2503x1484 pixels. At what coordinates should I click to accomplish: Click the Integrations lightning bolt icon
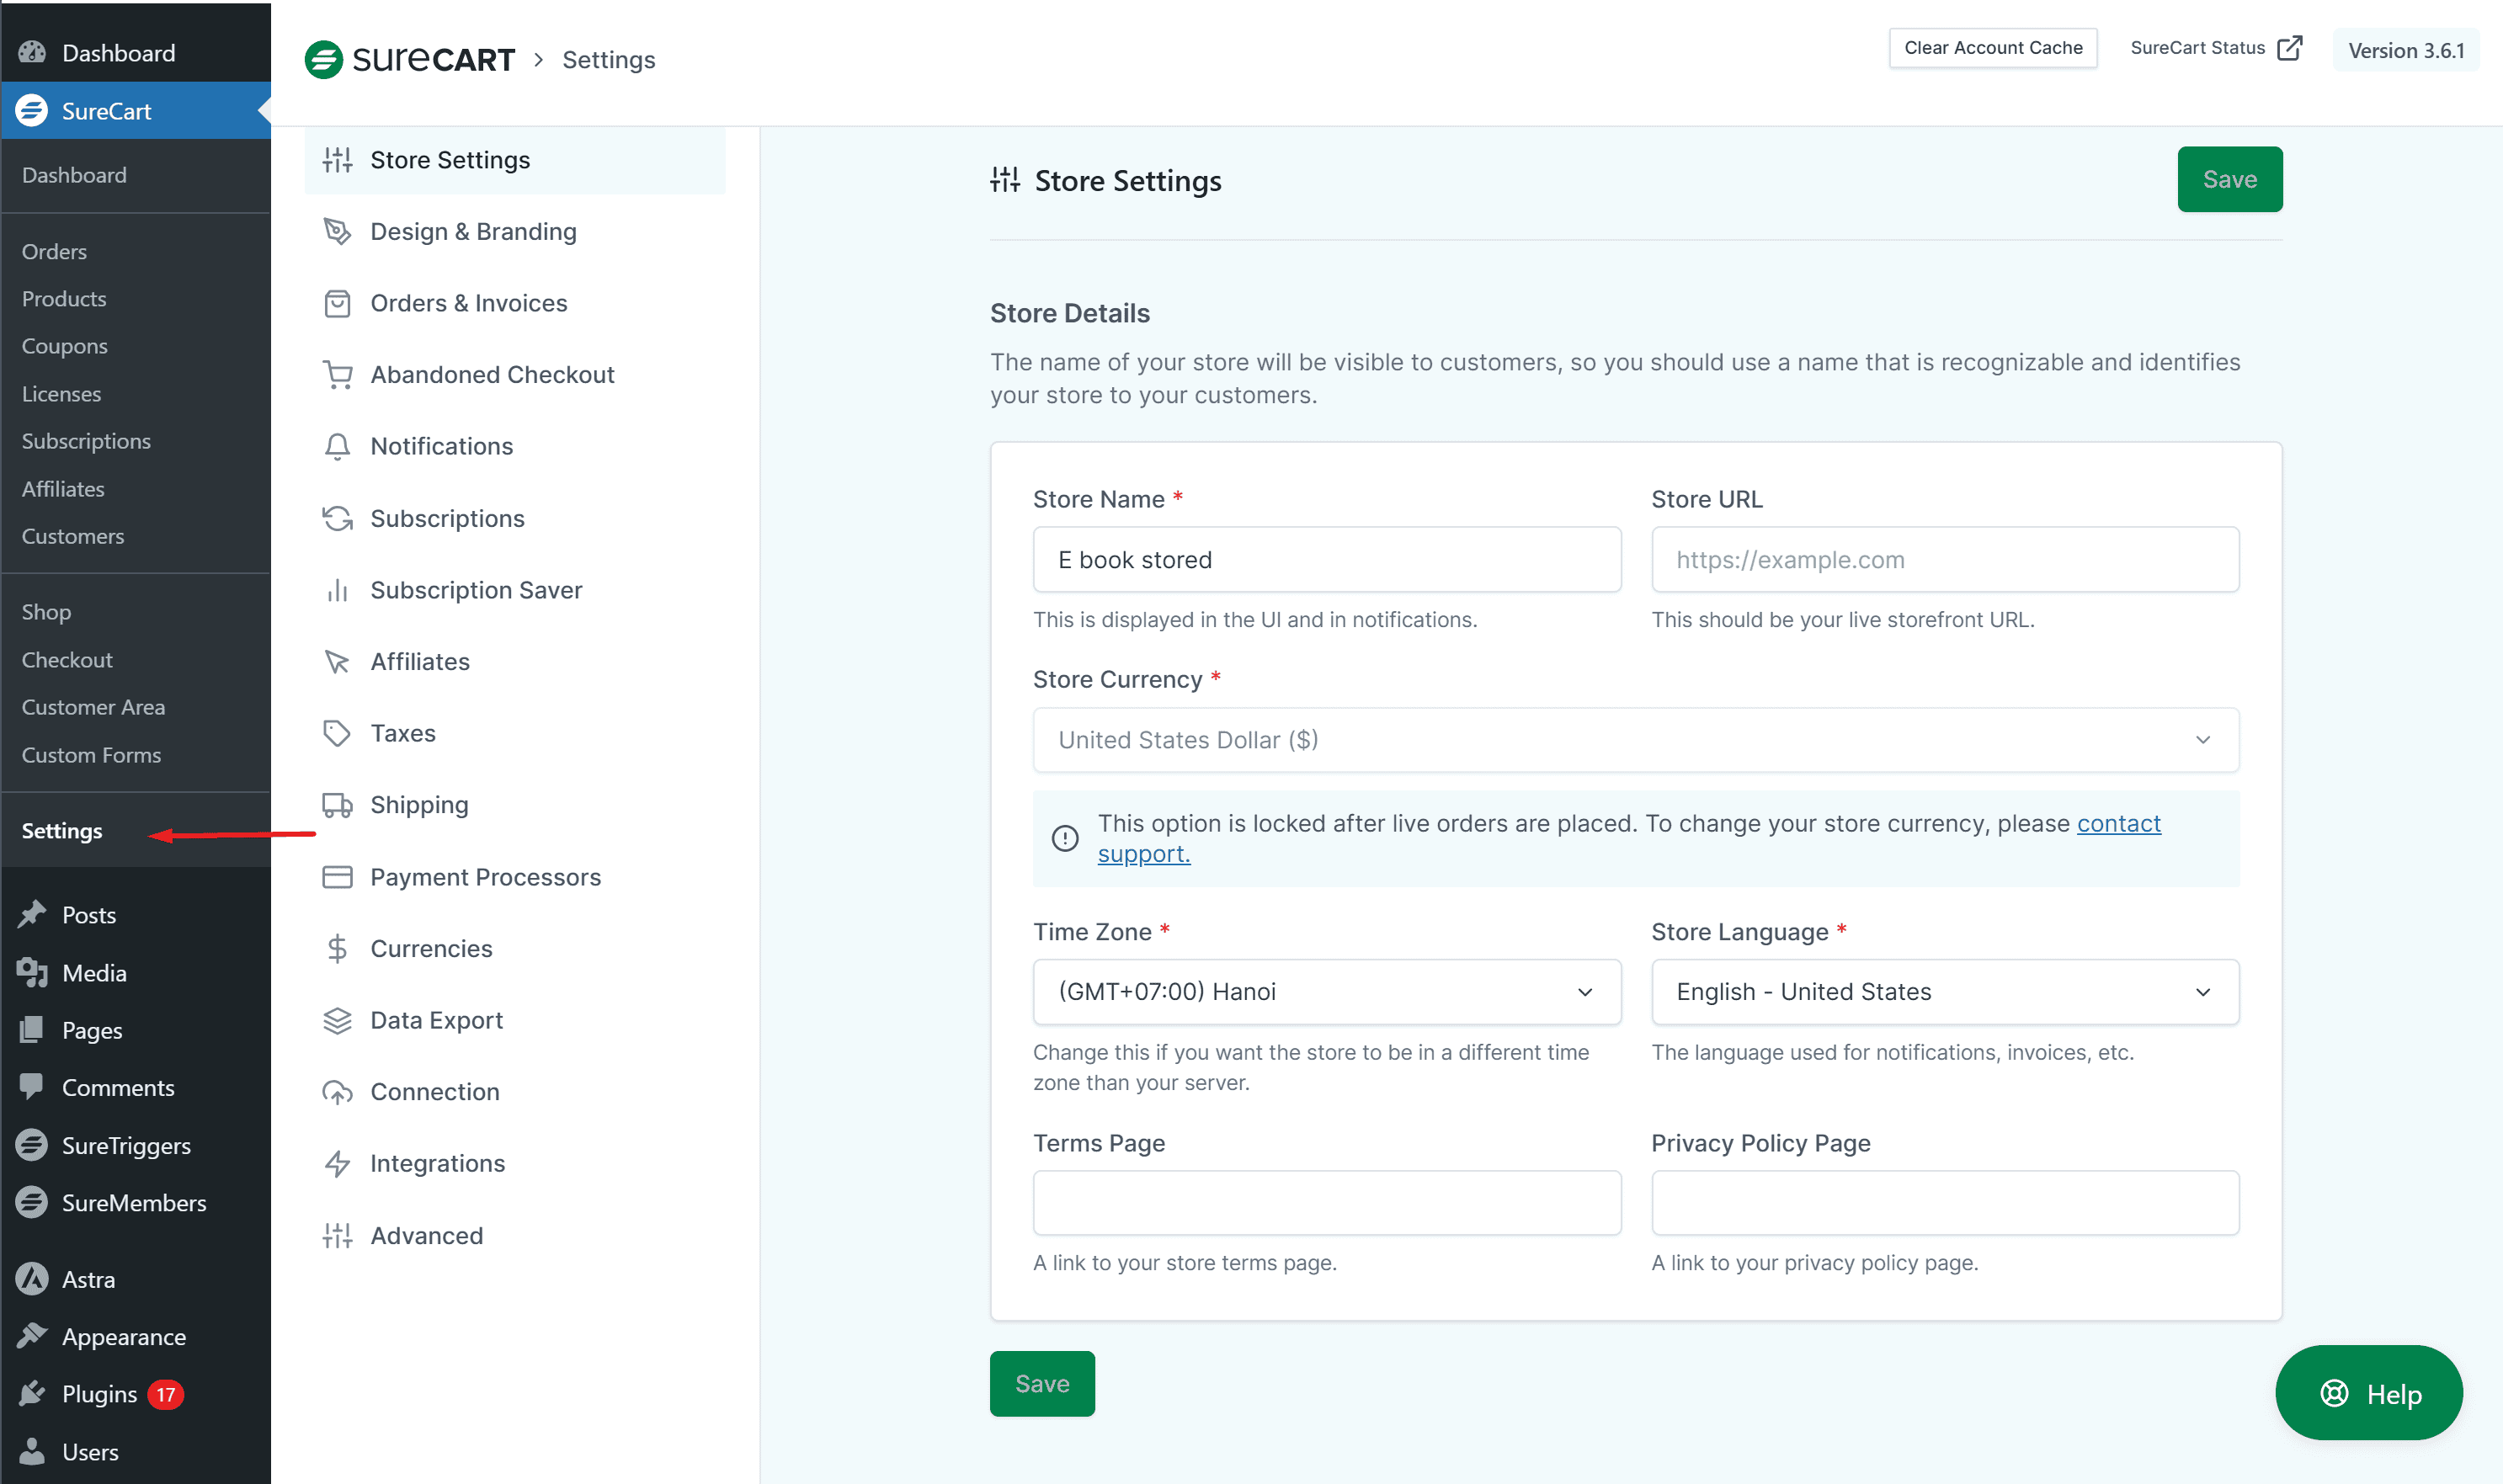[x=337, y=1164]
